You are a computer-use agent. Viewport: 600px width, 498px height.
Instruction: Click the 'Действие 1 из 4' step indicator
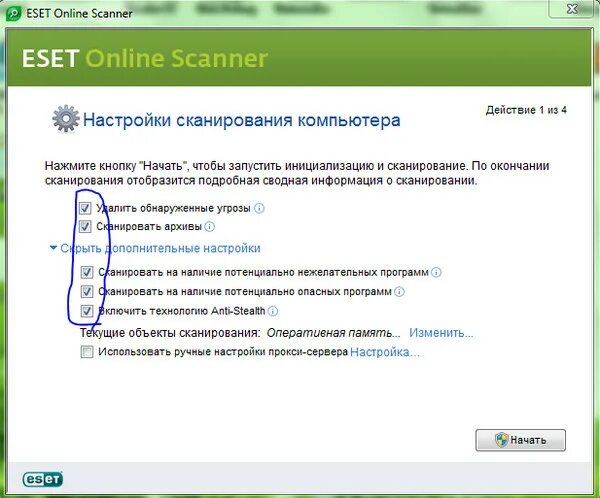pyautogui.click(x=526, y=110)
